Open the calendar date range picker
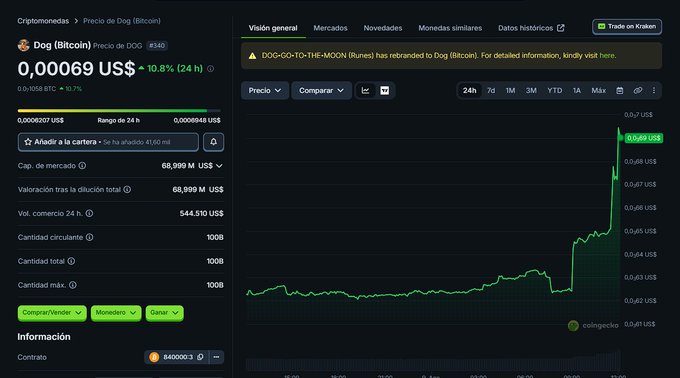This screenshot has width=680, height=378. (x=620, y=91)
